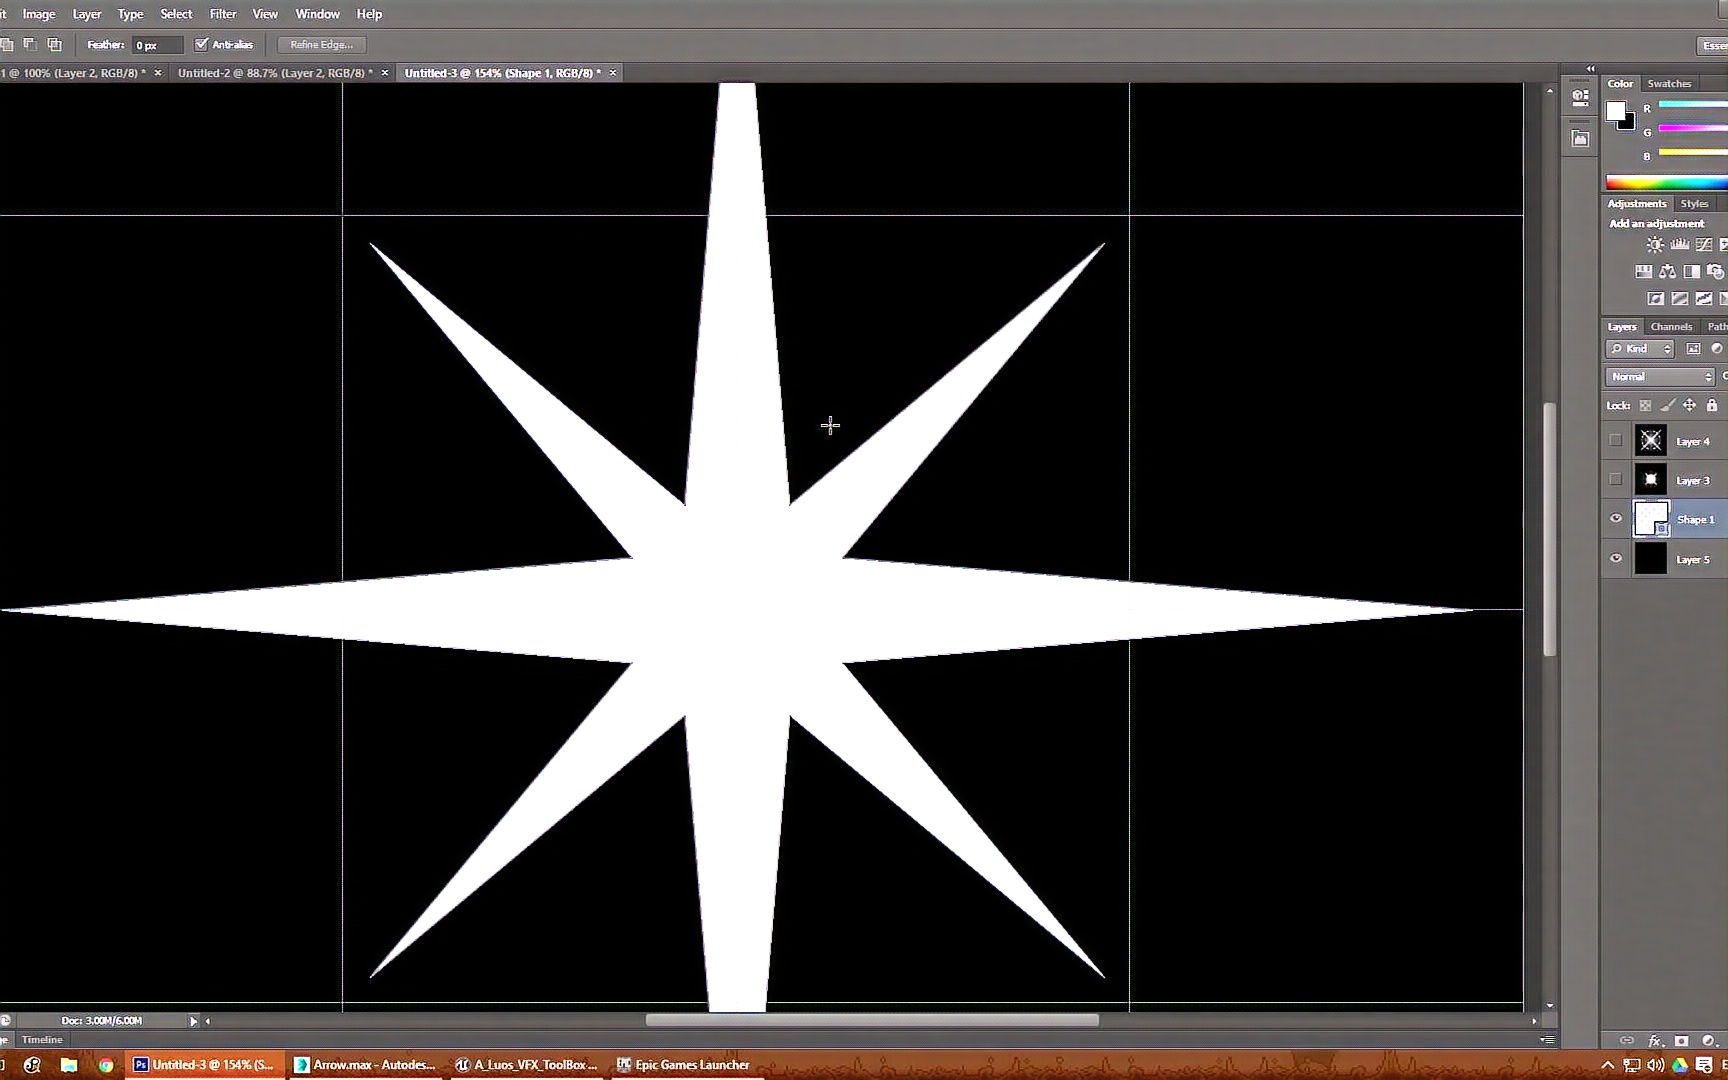Open the Levels adjustment
Screen dimensions: 1728x1080
click(1680, 245)
